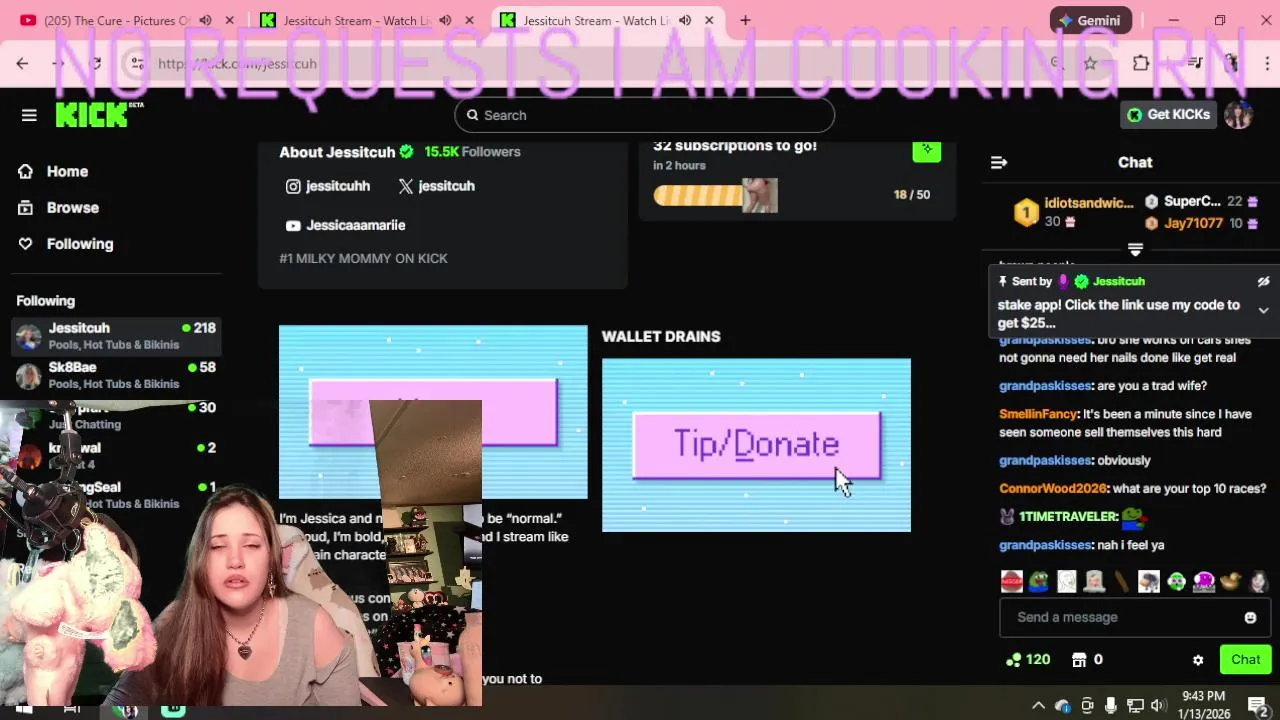Close The Cure YouTube tab
This screenshot has height=720, width=1280.
click(229, 20)
